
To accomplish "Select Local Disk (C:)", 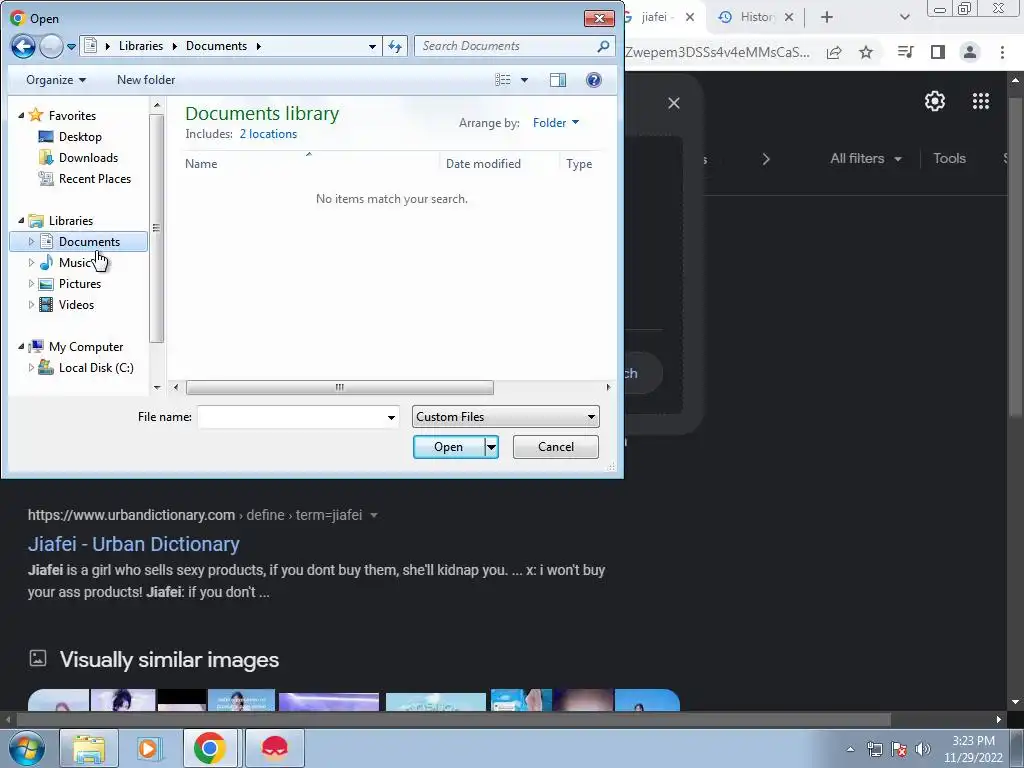I will (x=96, y=368).
